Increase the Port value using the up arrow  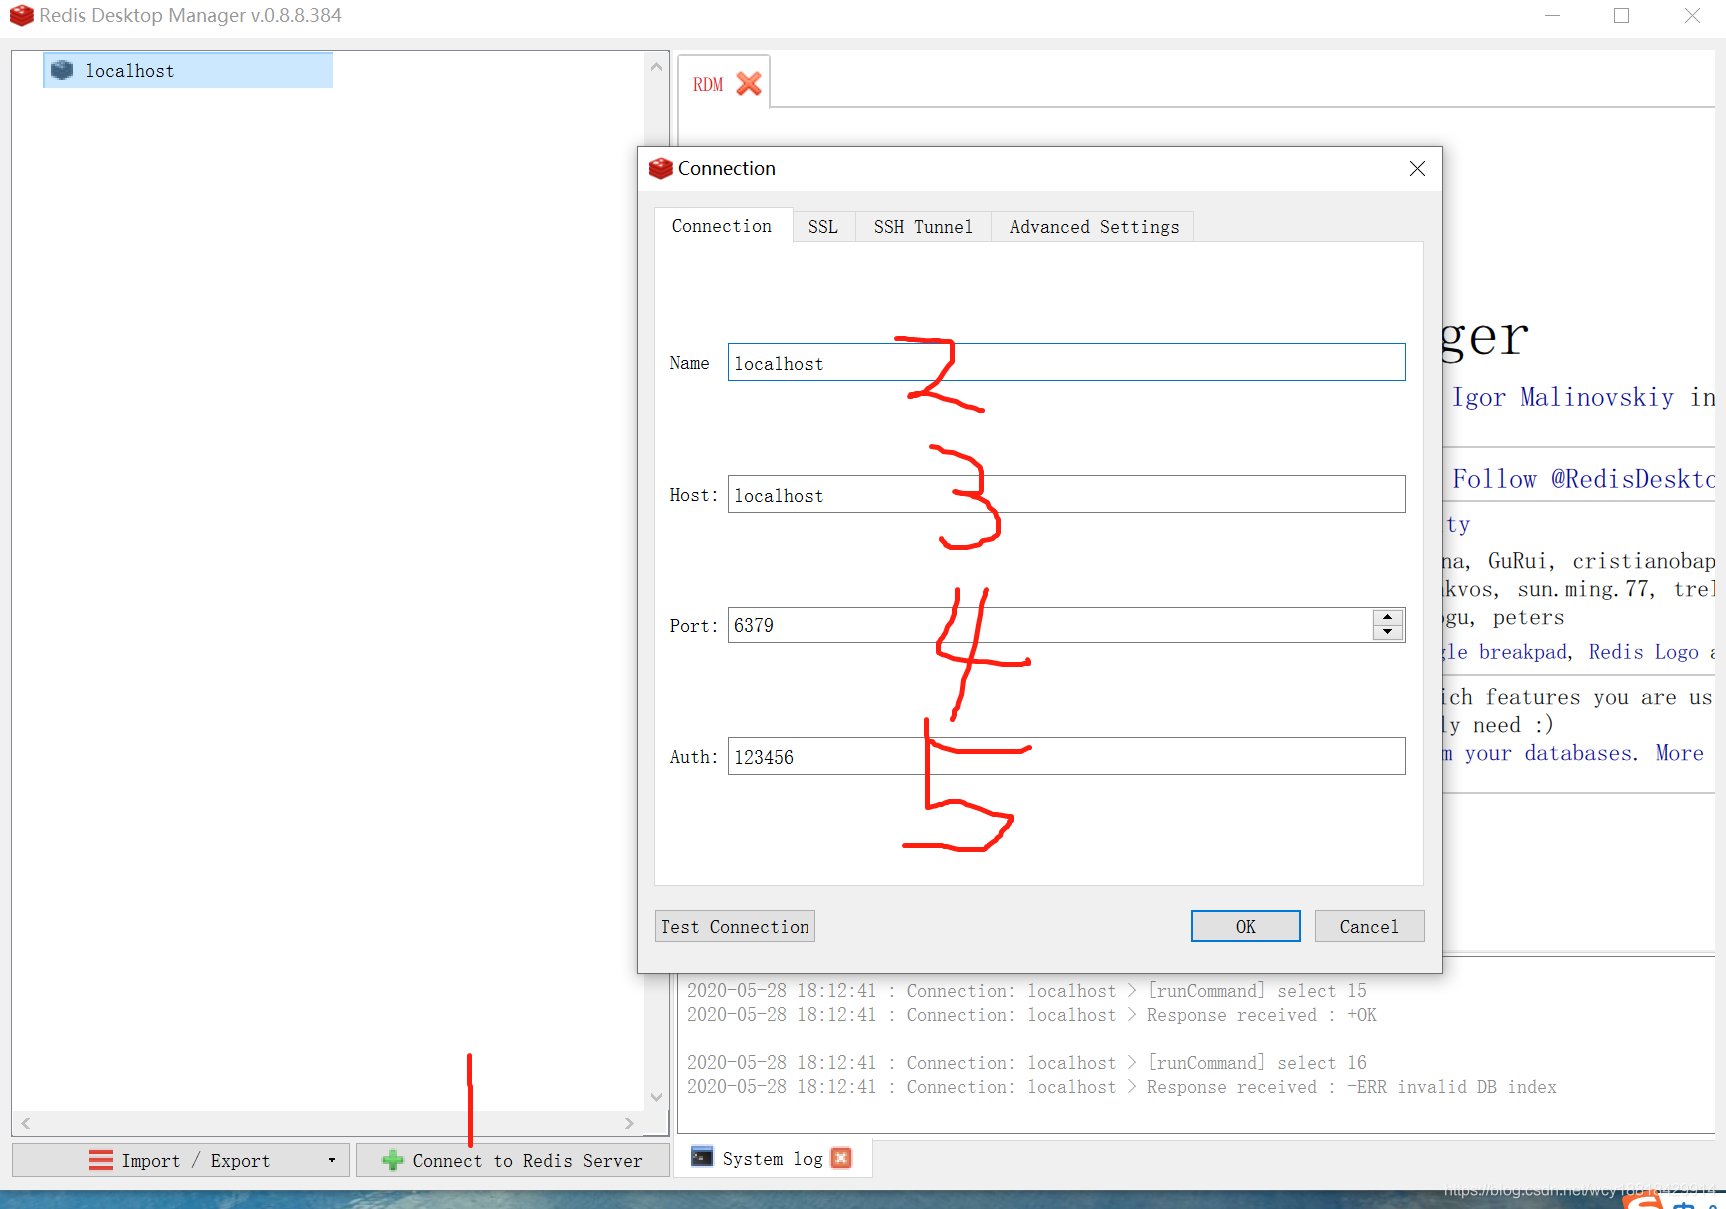(1387, 618)
